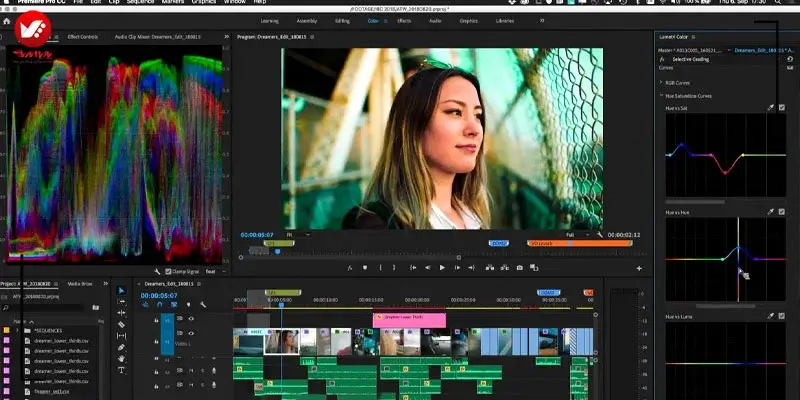The height and width of the screenshot is (400, 800).
Task: Click the Lift button
Action: 490,267
